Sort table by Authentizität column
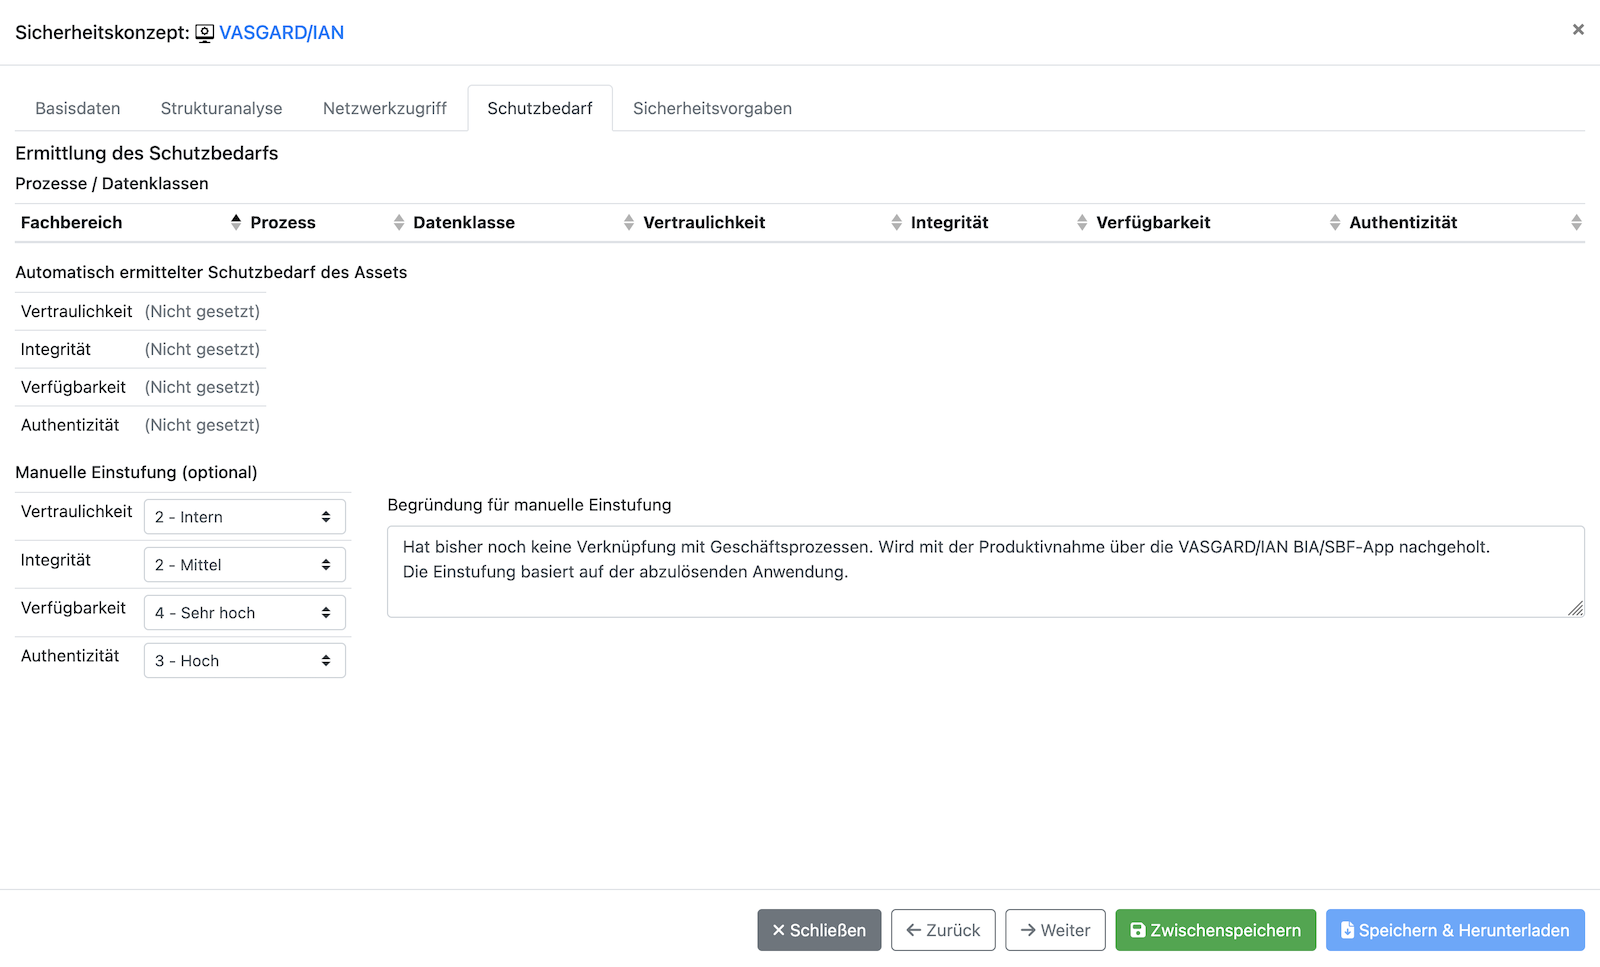 click(x=1403, y=223)
